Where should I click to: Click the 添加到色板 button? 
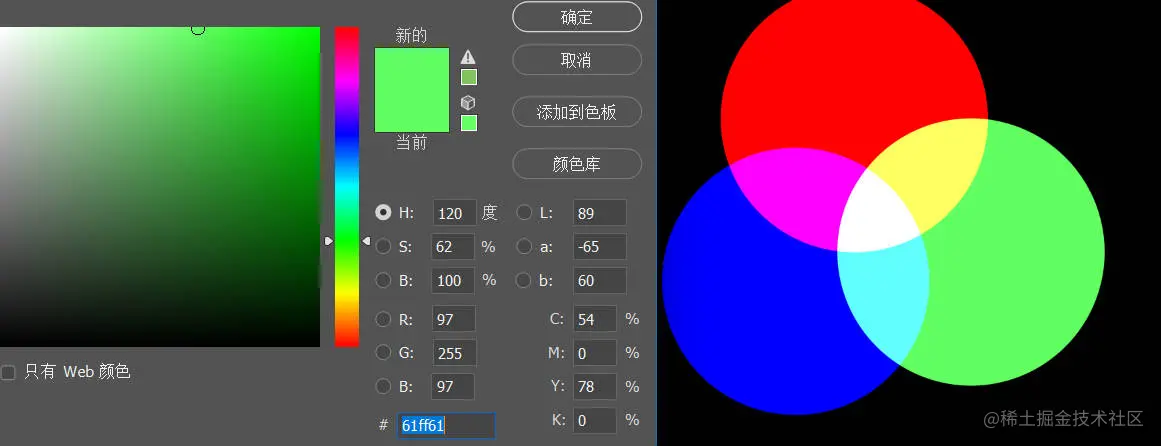577,112
